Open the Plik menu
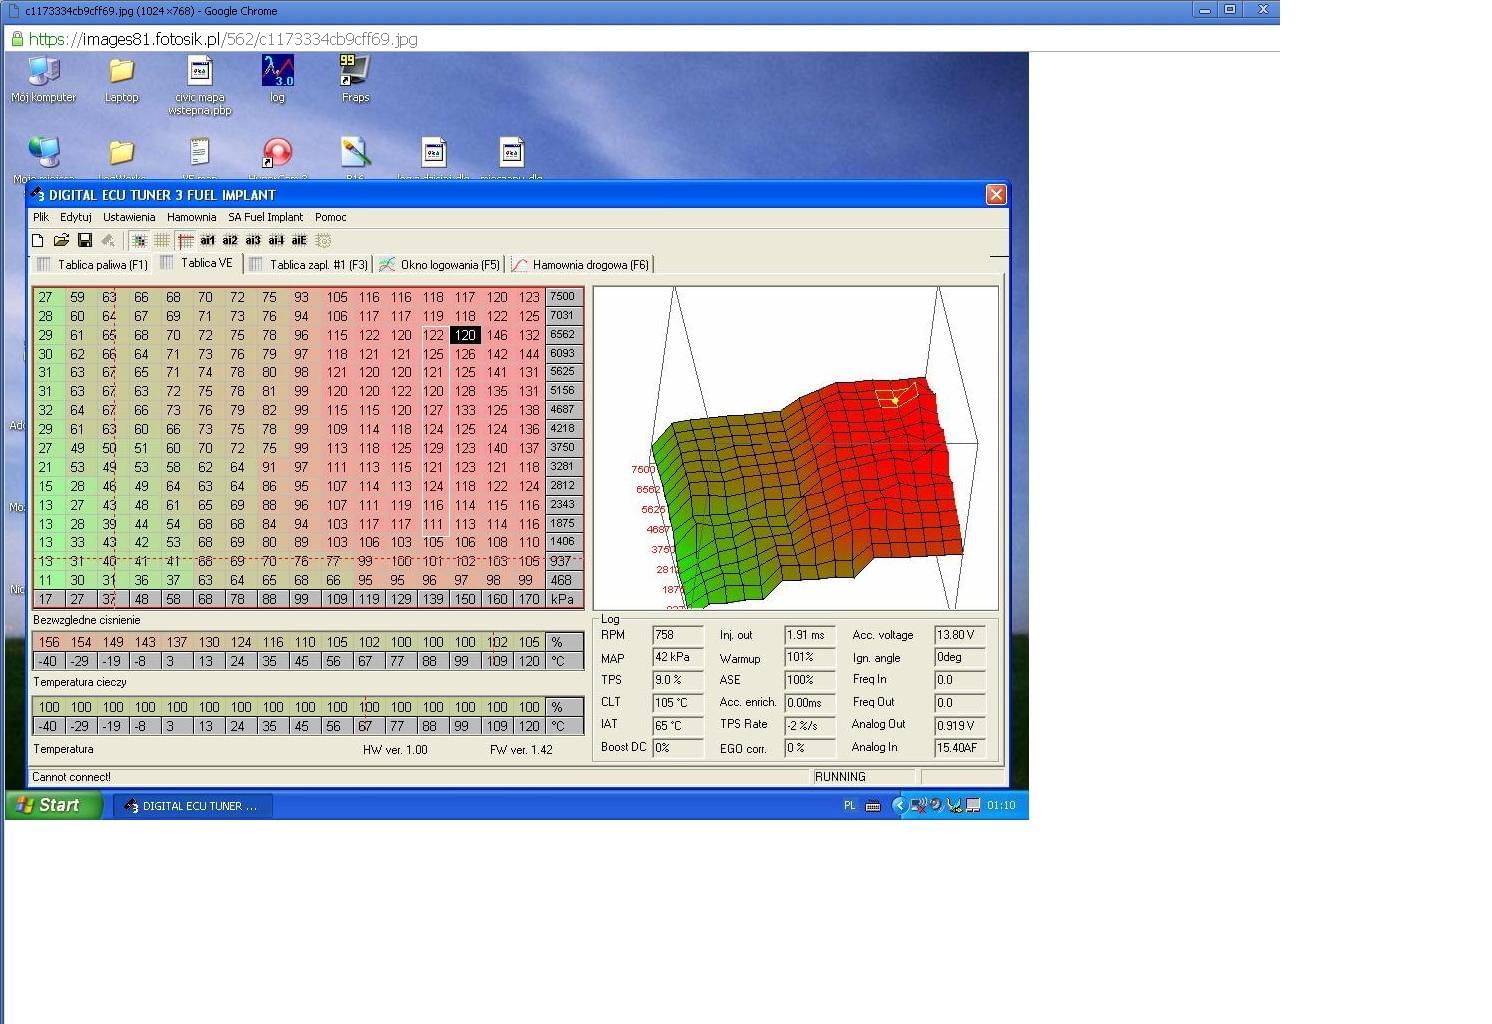The width and height of the screenshot is (1492, 1024). [41, 217]
